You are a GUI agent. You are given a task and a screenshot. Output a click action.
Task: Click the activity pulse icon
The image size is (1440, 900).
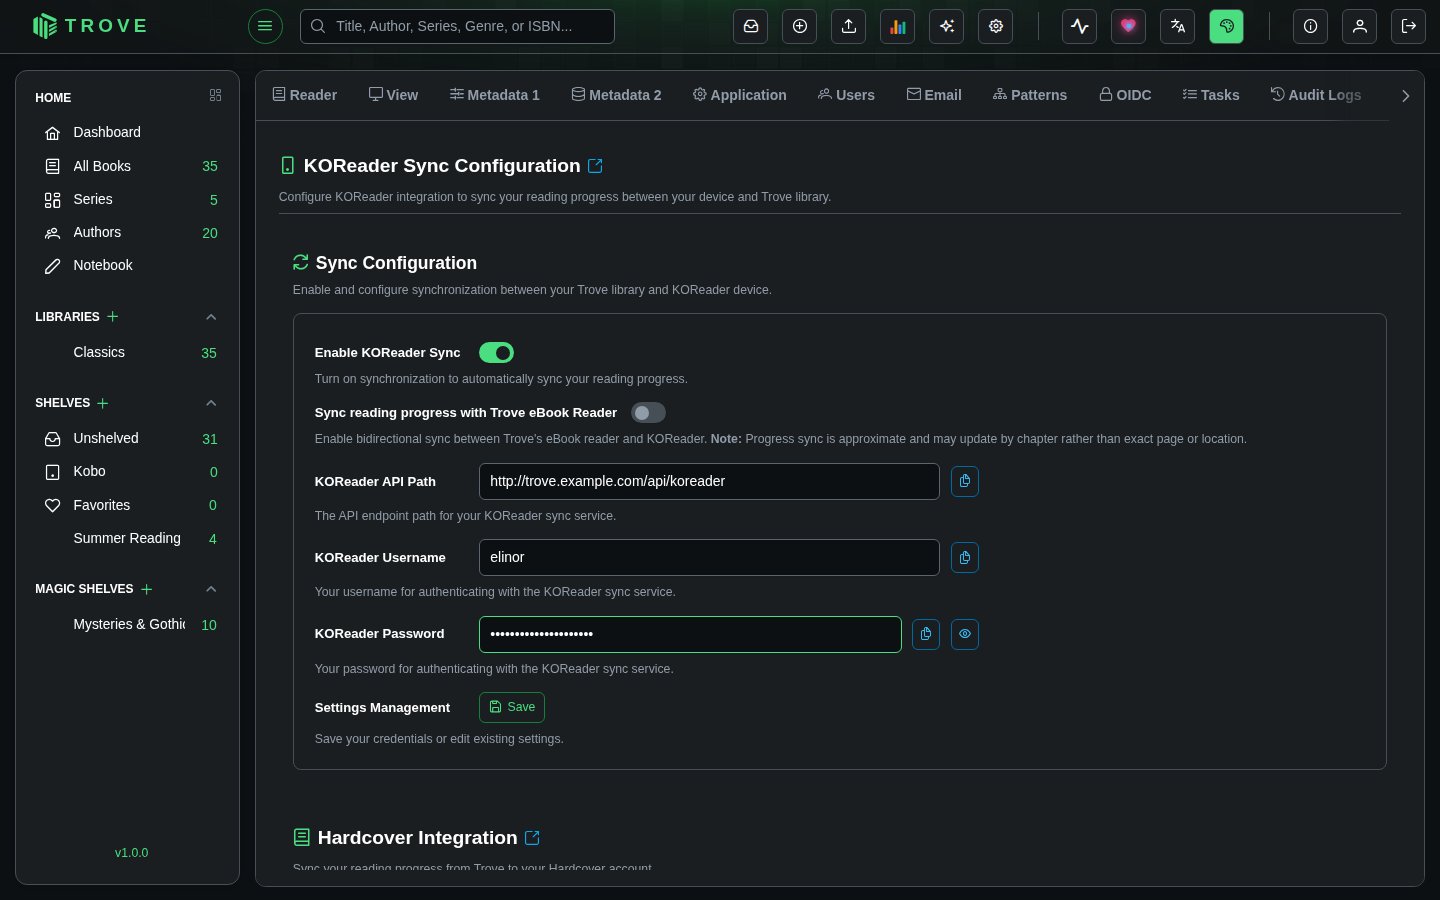[x=1080, y=27]
